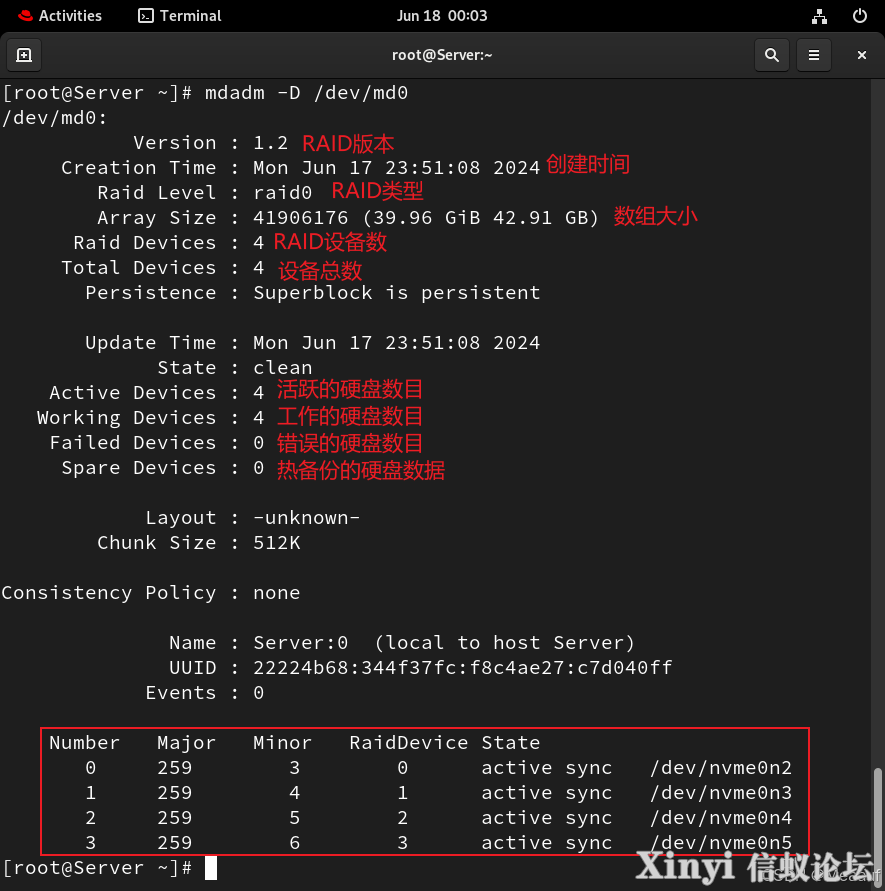Click the 'Failed Devices' label
Screen dimensions: 885x891
pos(132,443)
